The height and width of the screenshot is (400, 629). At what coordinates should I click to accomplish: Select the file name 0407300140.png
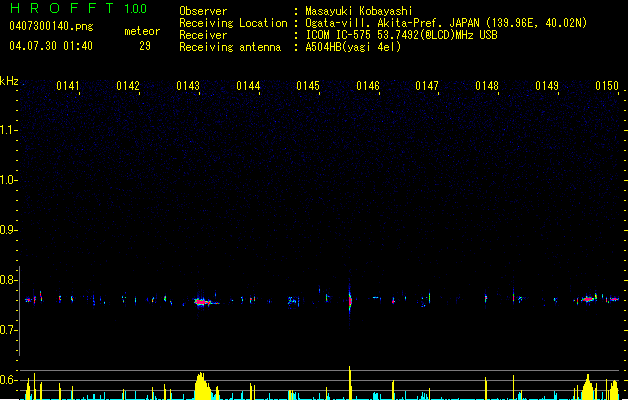pos(51,27)
